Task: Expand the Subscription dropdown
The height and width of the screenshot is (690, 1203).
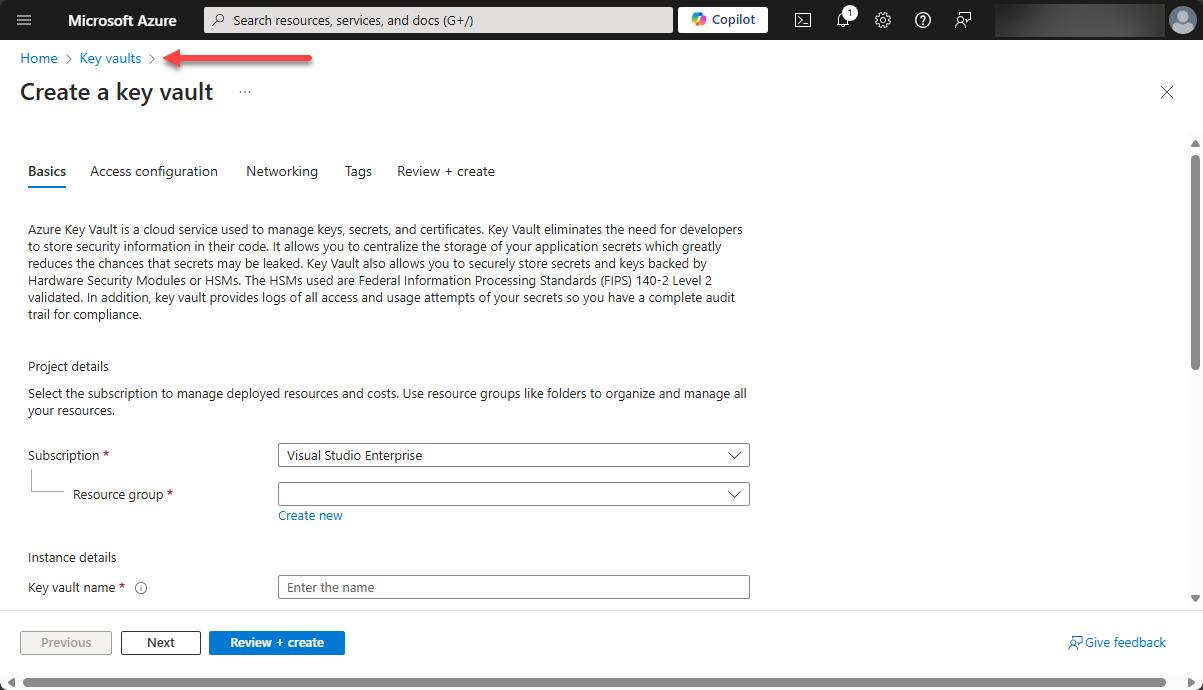Action: tap(514, 456)
